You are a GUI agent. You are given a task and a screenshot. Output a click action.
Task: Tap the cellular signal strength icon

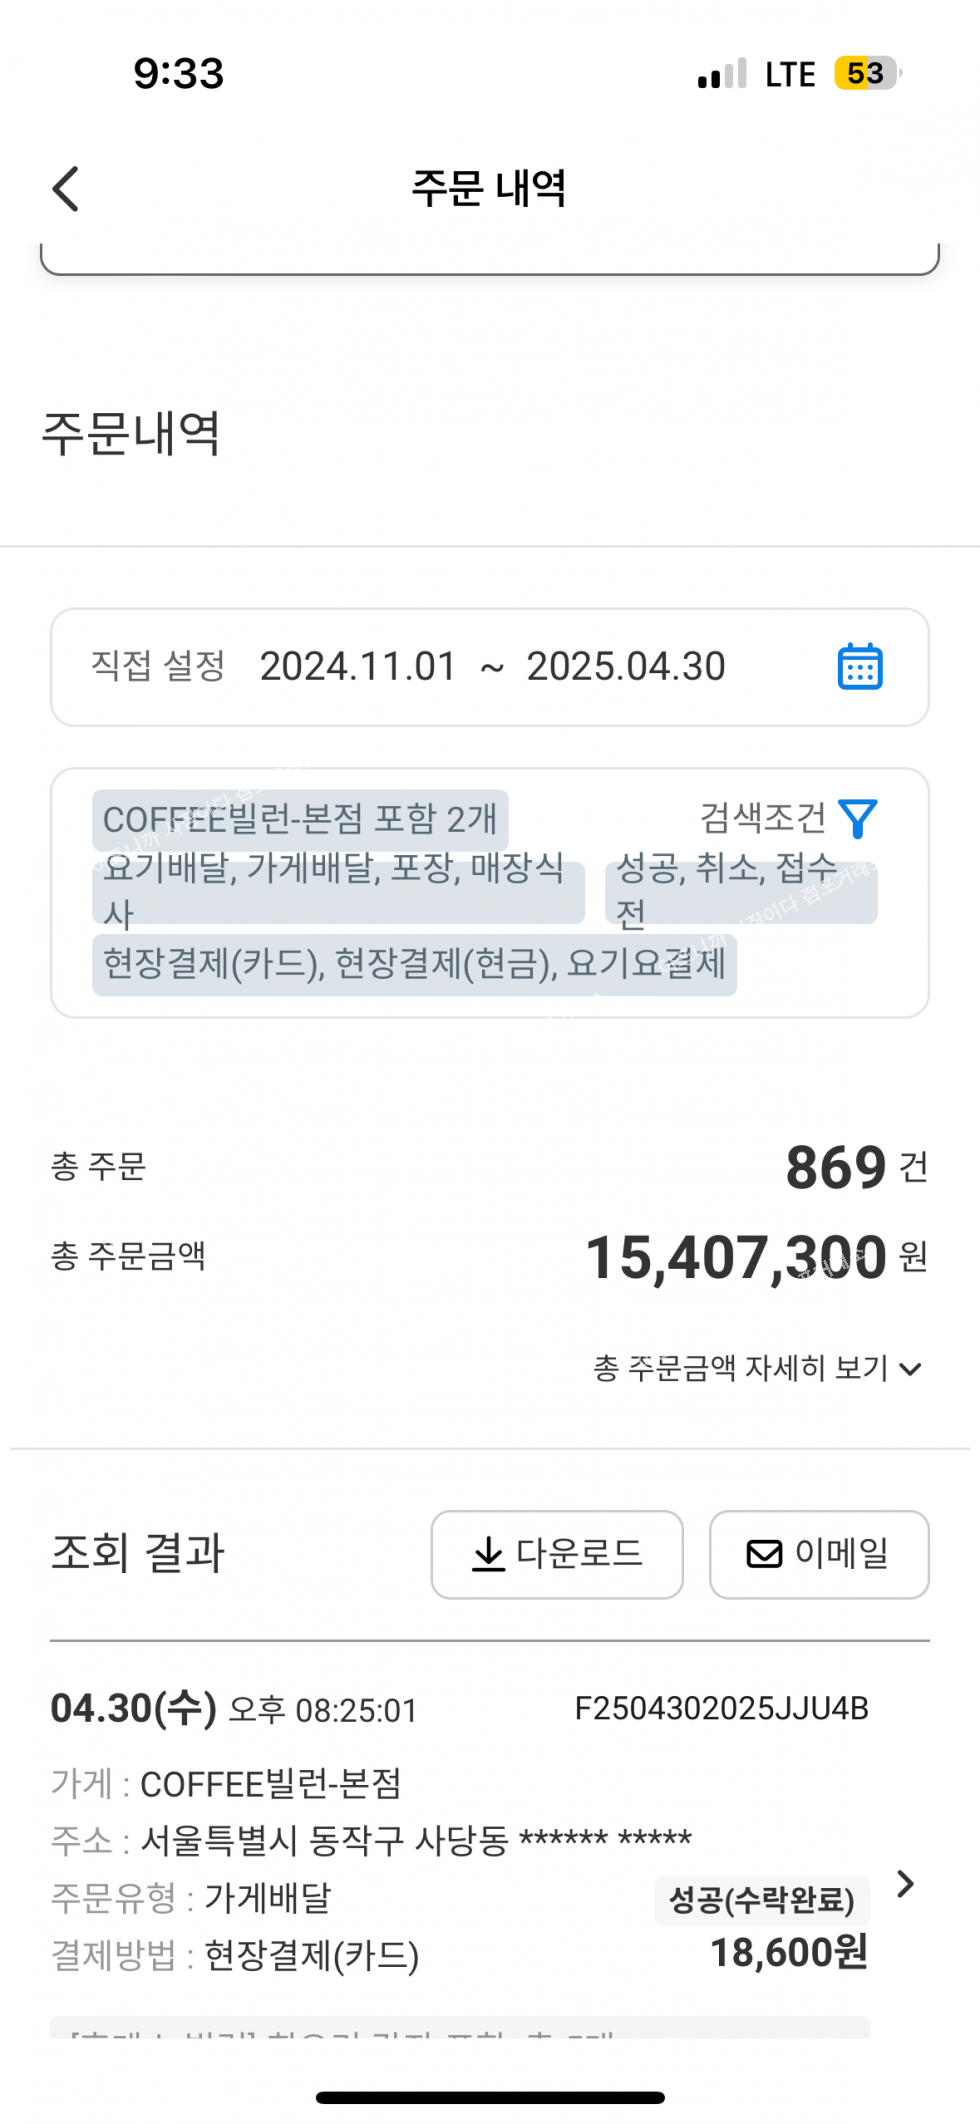722,75
